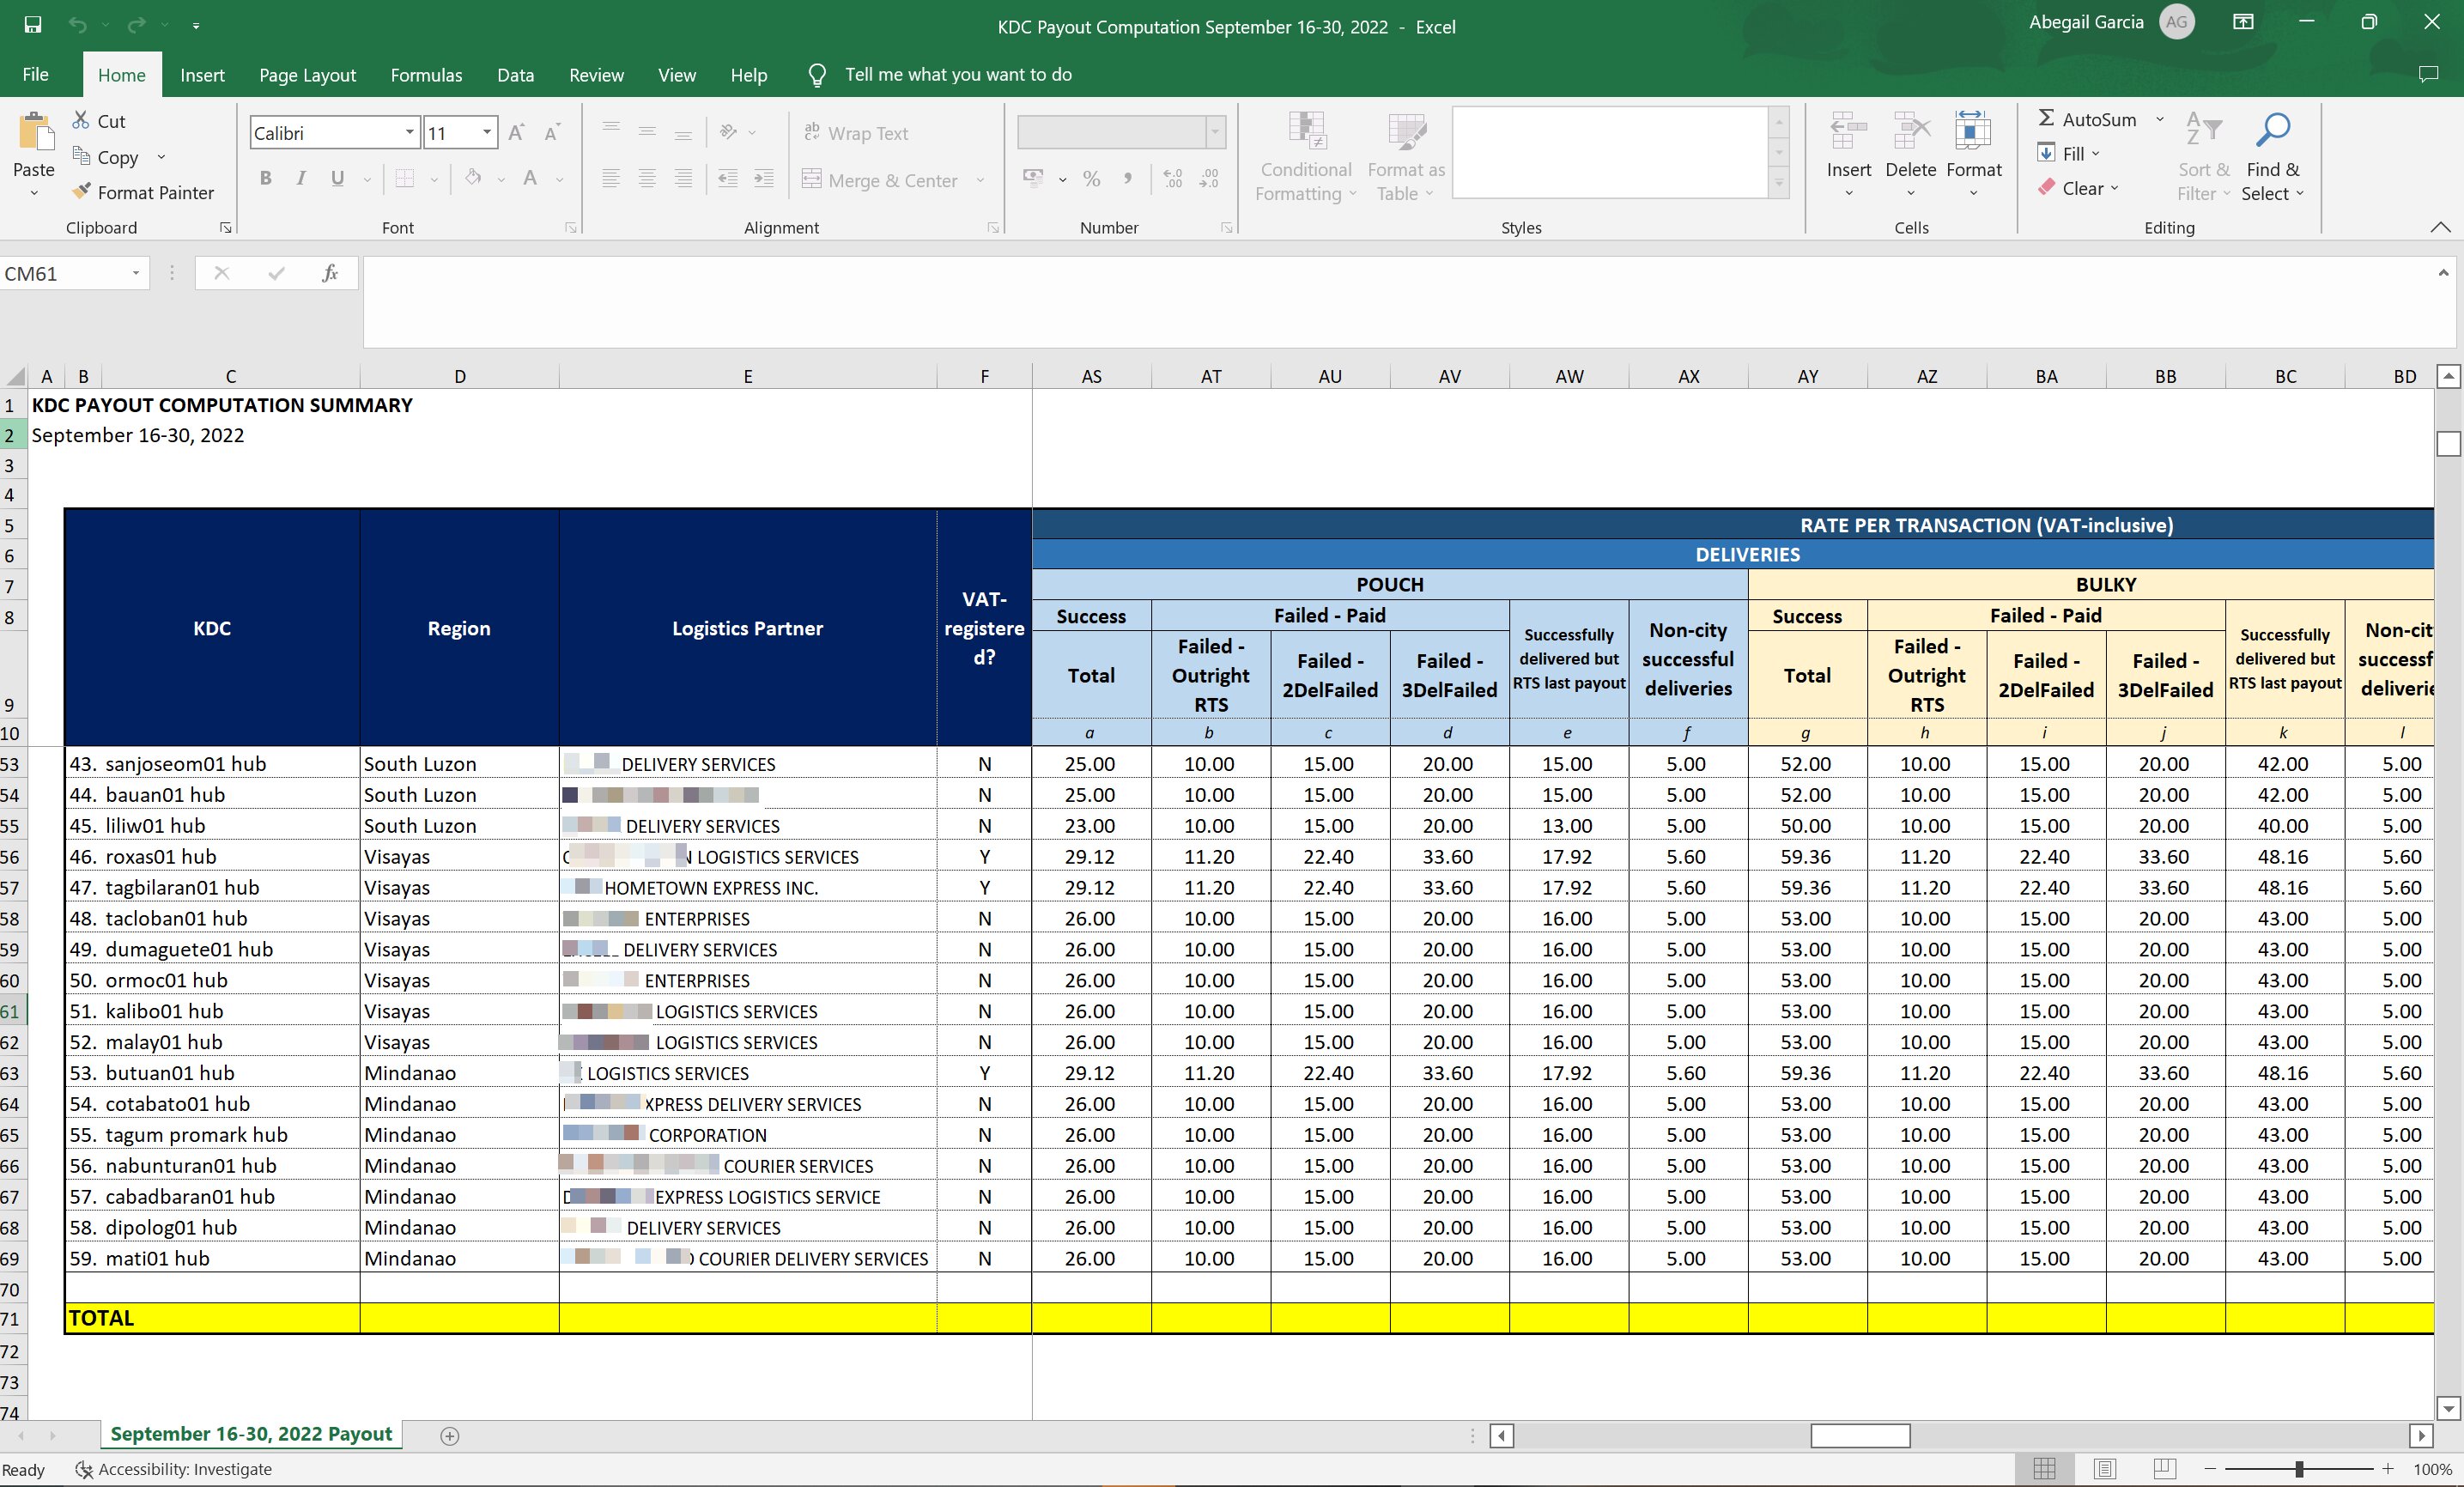Click the zoom slider handle
Image resolution: width=2464 pixels, height=1487 pixels.
[2299, 1469]
